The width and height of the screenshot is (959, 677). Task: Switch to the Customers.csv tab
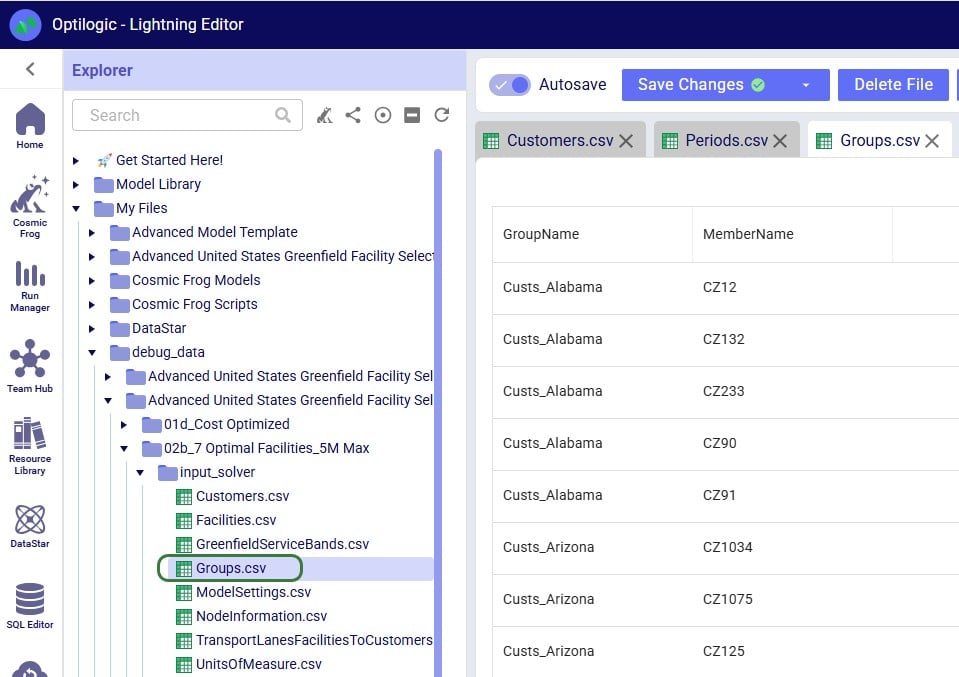click(x=560, y=141)
